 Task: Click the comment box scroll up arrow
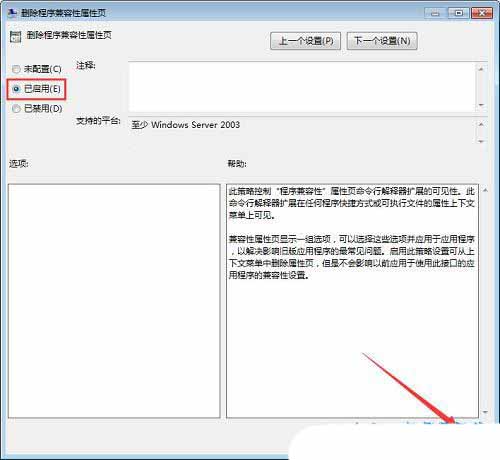pyautogui.click(x=481, y=69)
